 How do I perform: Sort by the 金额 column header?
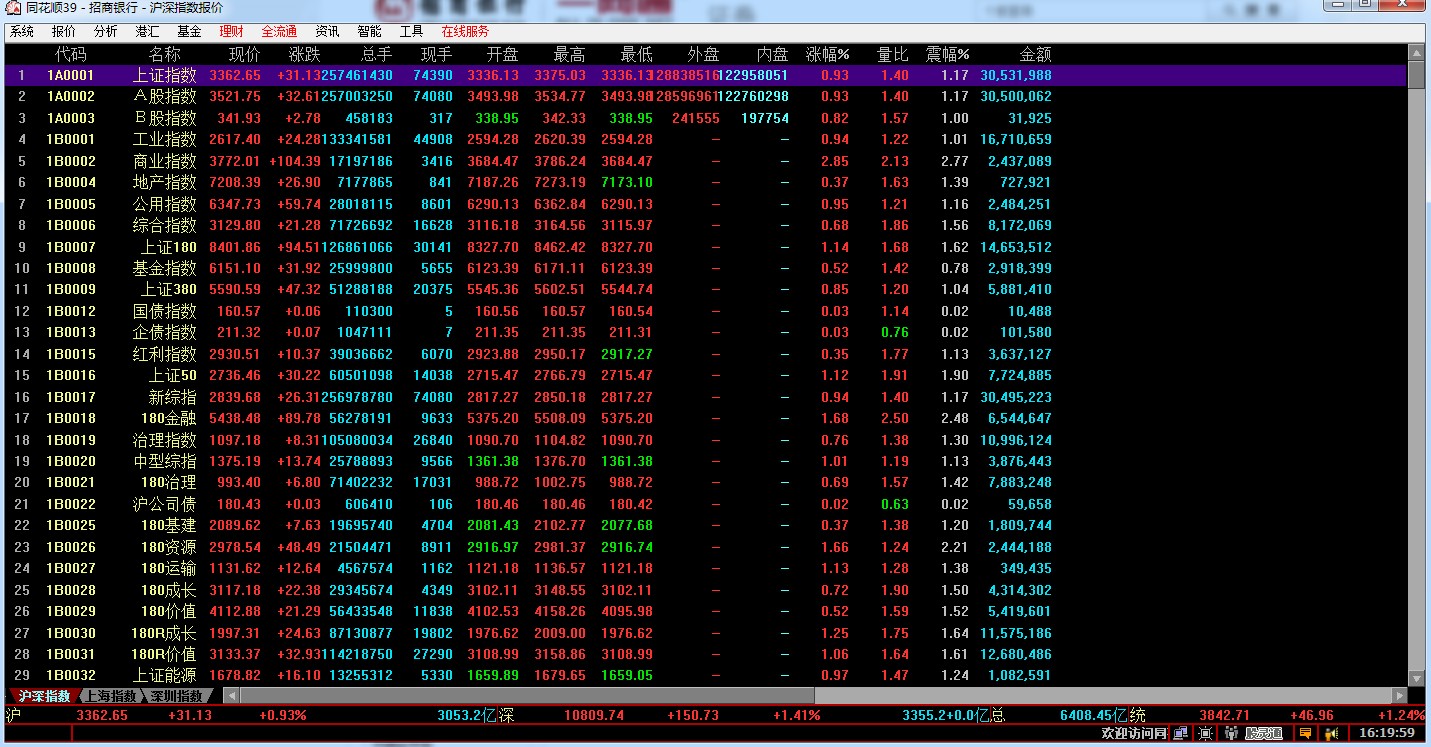pos(1035,54)
